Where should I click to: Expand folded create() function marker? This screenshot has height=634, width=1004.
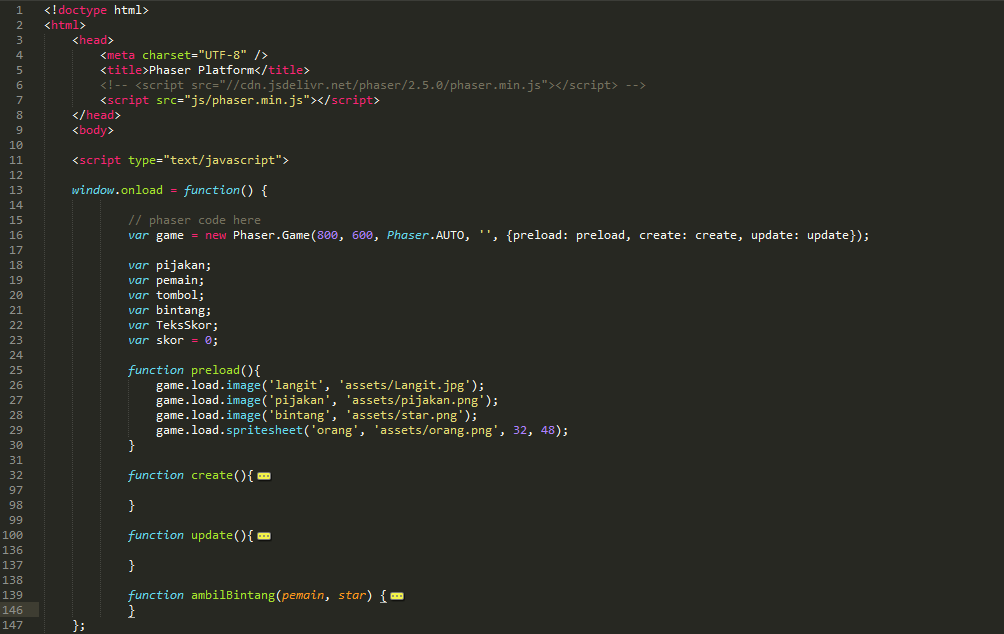(x=264, y=476)
